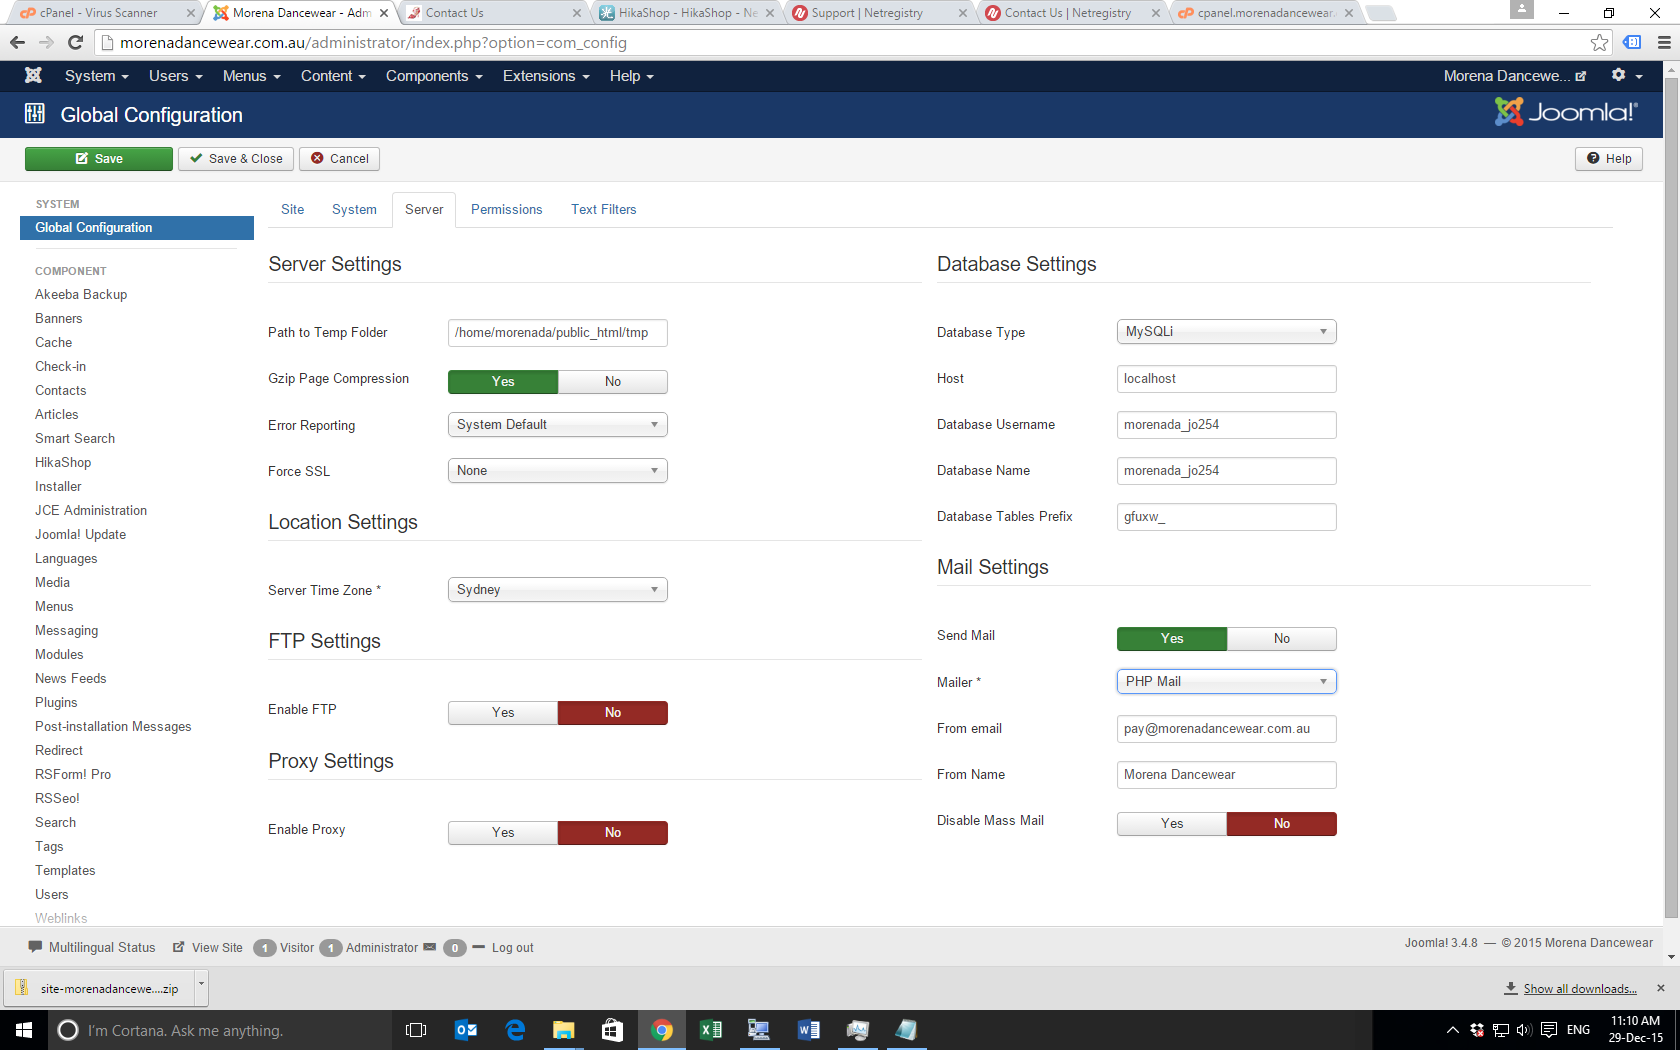Open the Chrome hamburger menu
Screen dimensions: 1680x1050
tap(1664, 43)
